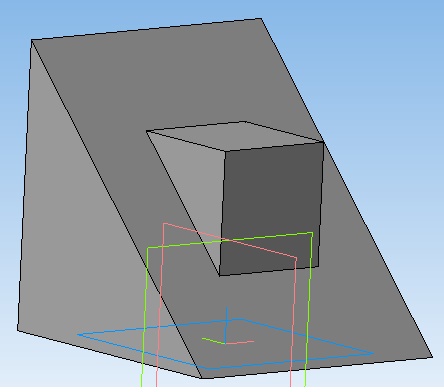Select cube's vertical edge between light and dark faces
This screenshot has height=392, width=444.
click(x=222, y=213)
